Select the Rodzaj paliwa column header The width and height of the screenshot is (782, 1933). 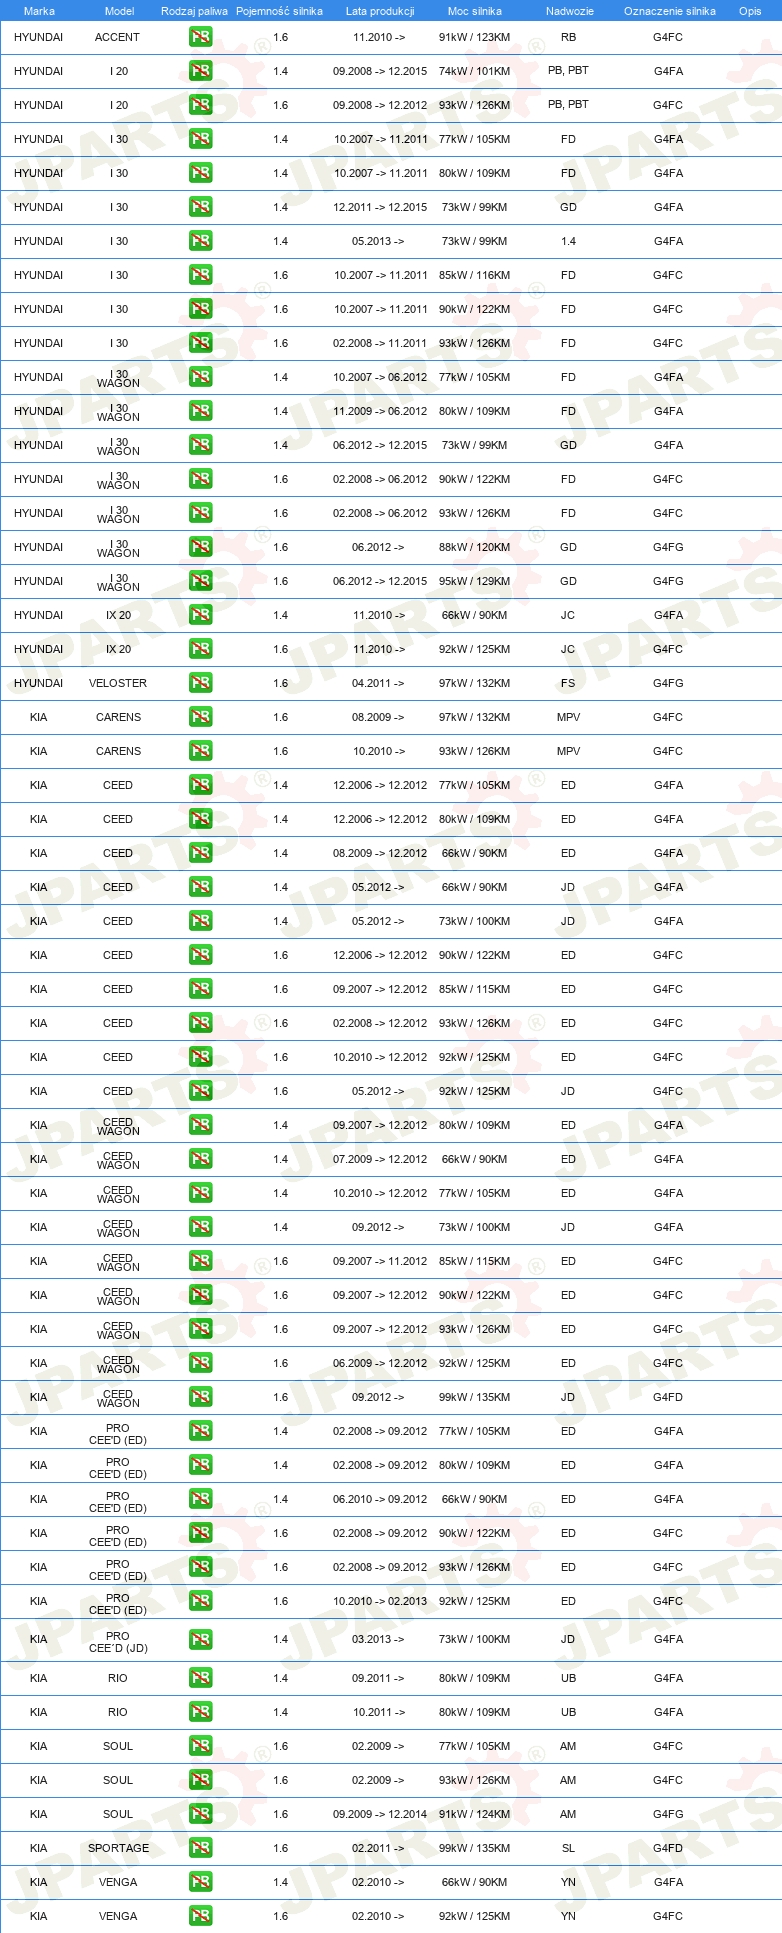194,11
